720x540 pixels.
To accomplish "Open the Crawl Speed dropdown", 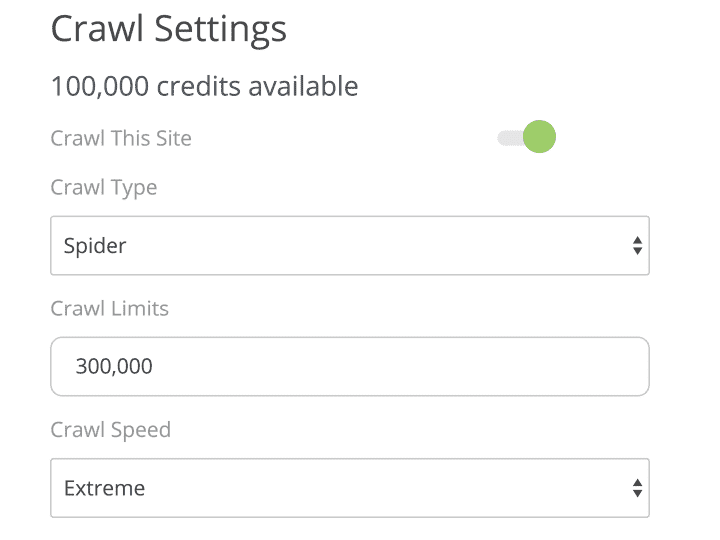I will (x=349, y=488).
